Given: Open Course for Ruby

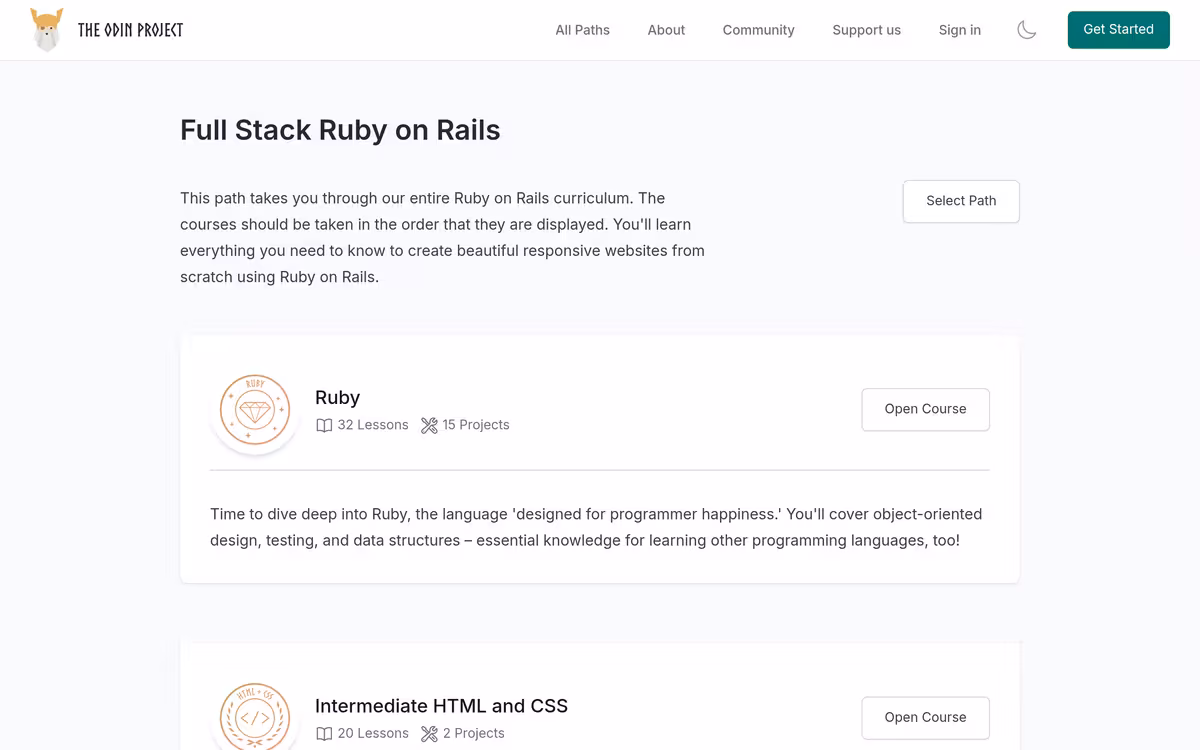Looking at the screenshot, I should pyautogui.click(x=925, y=409).
